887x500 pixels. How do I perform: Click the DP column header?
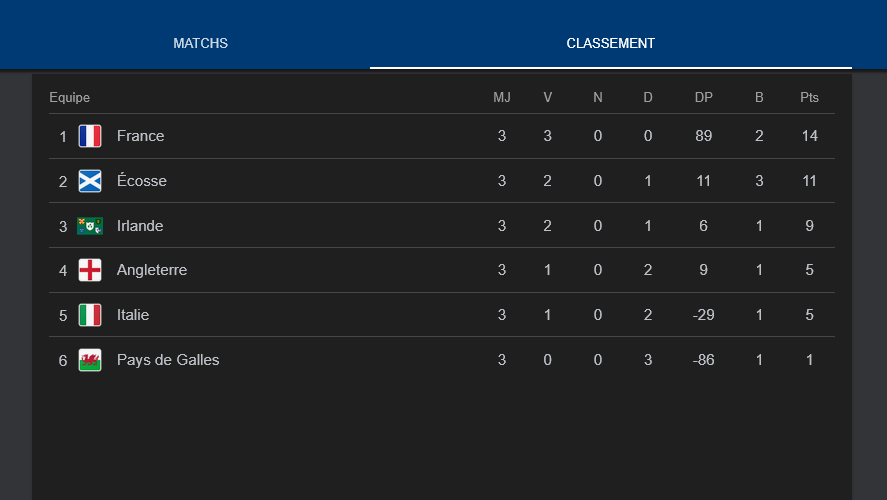click(704, 97)
